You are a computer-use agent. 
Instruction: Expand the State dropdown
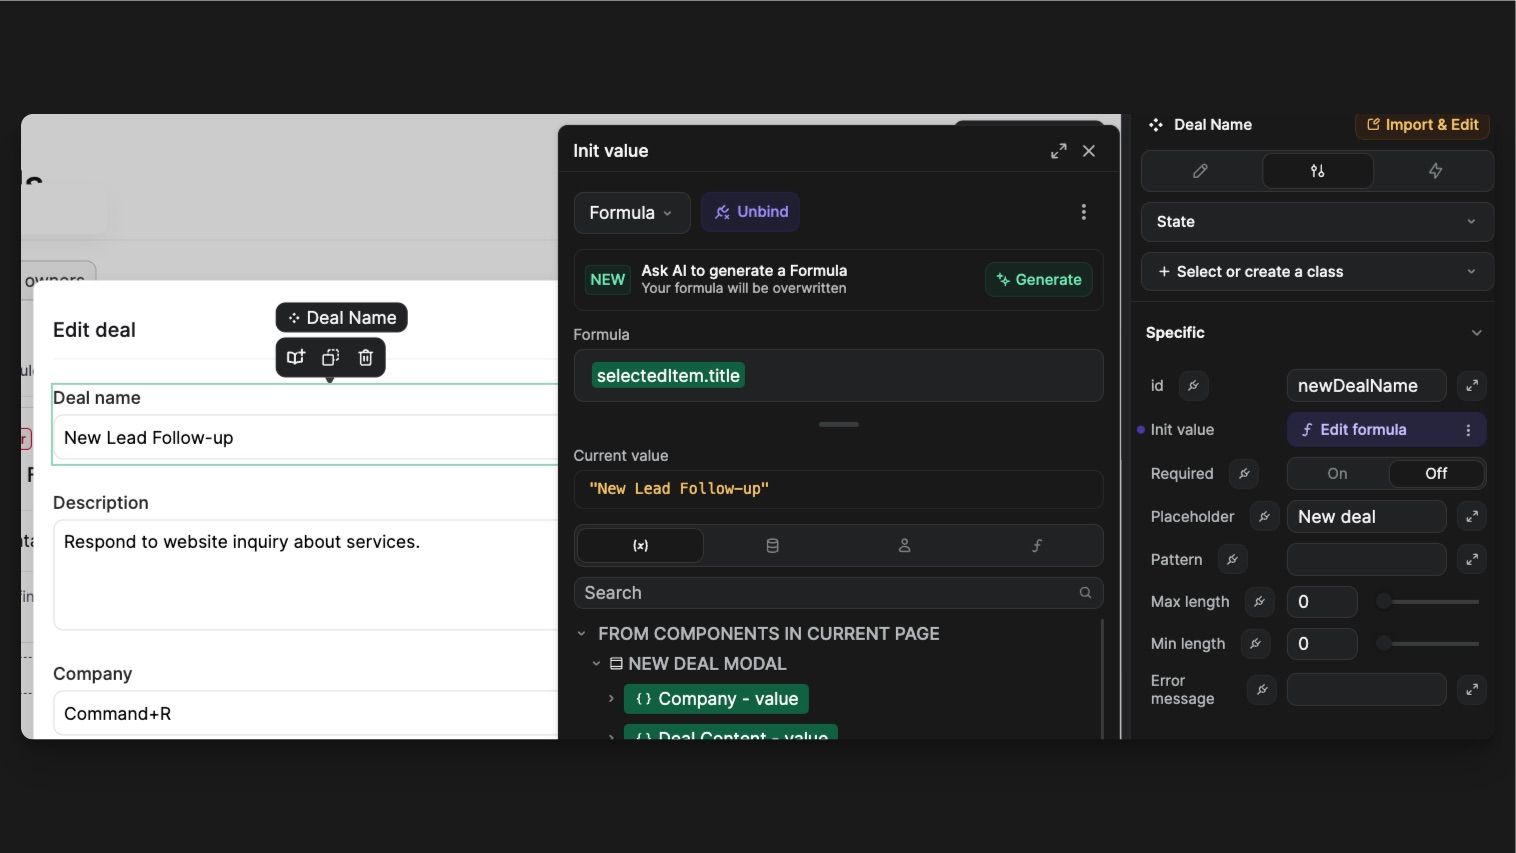[1316, 222]
